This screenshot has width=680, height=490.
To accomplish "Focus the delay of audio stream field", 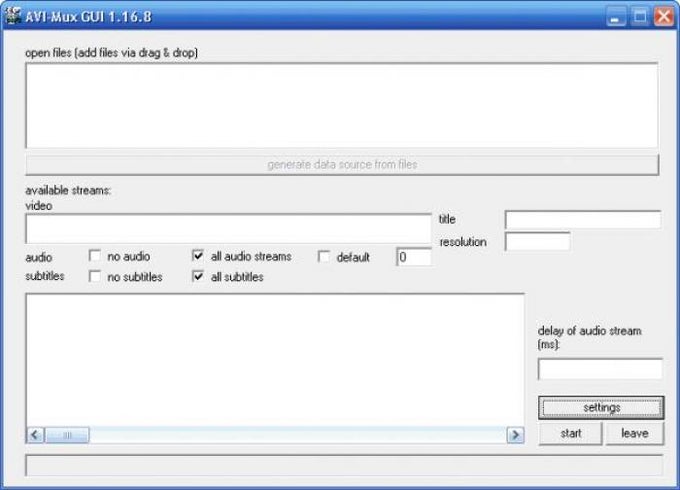I will click(600, 369).
